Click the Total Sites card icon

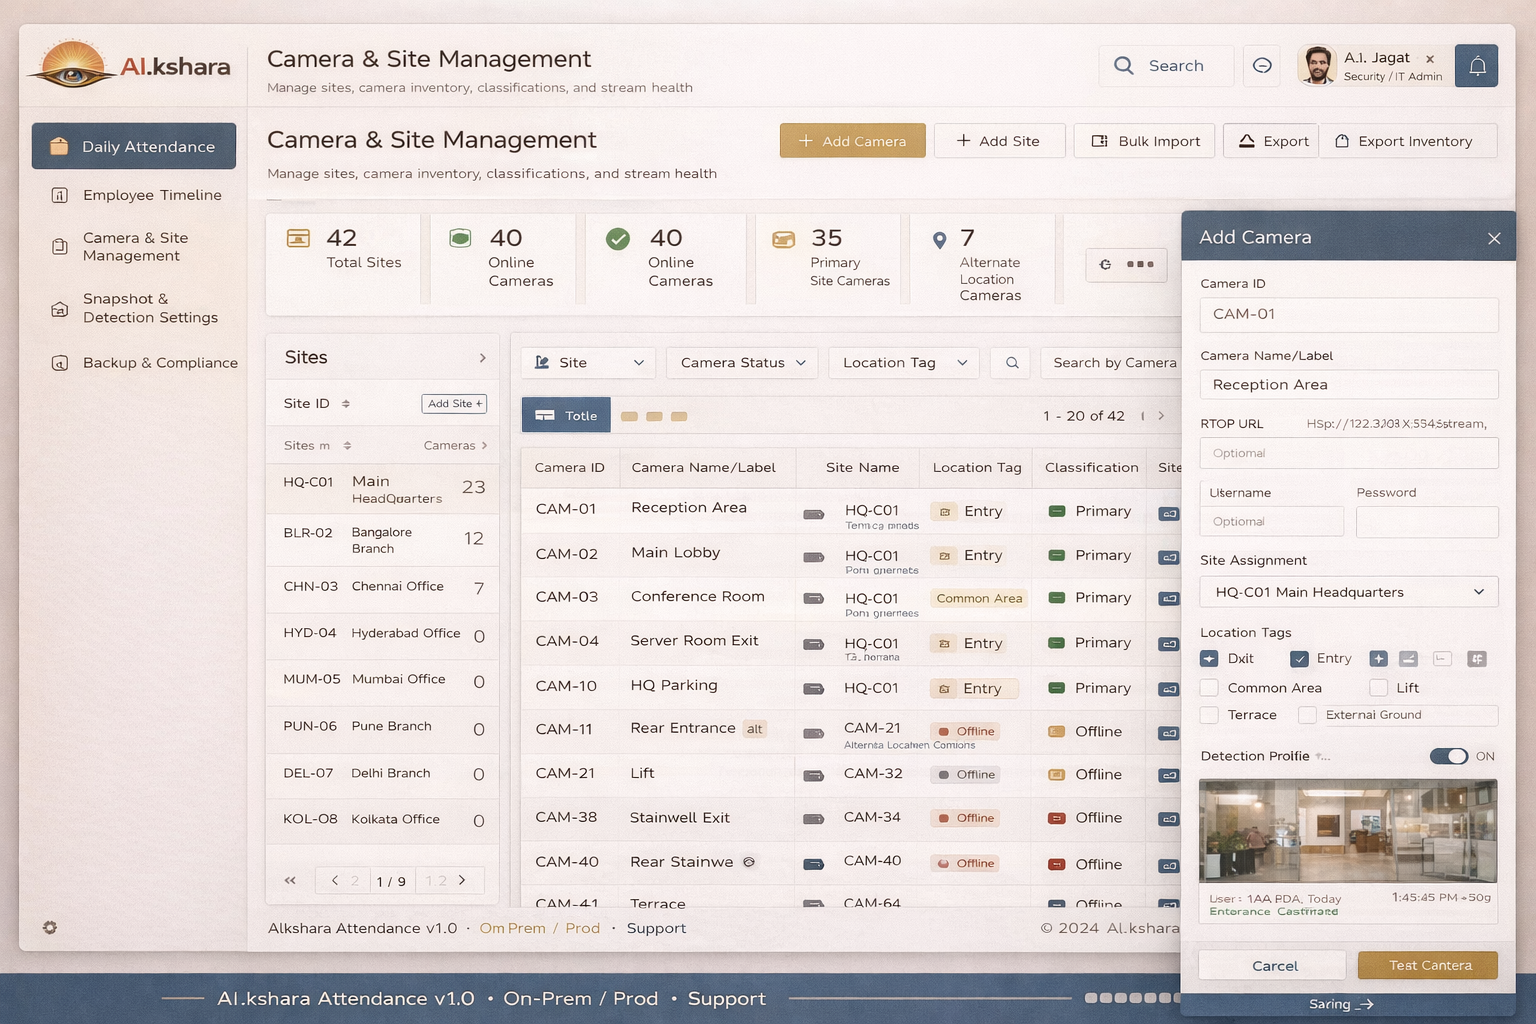tap(298, 238)
